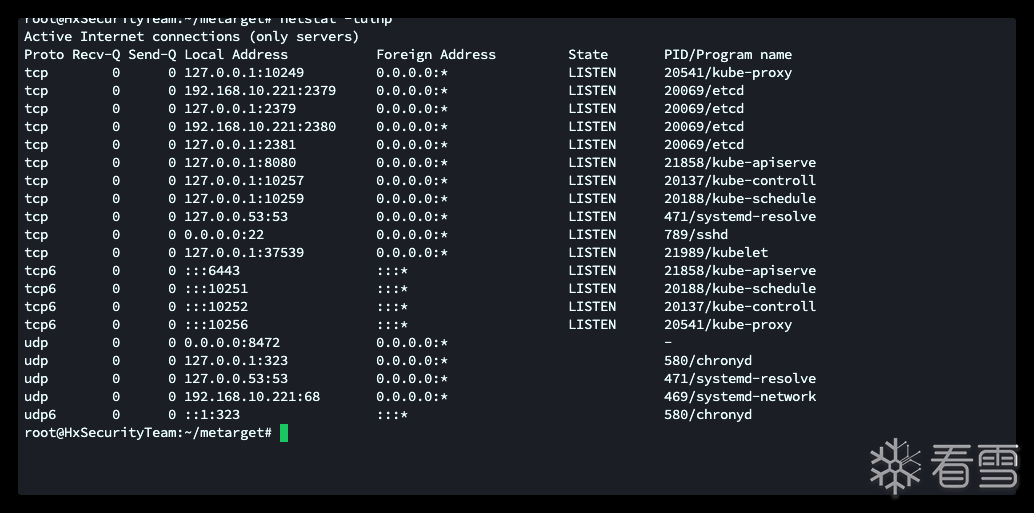Image resolution: width=1034 pixels, height=513 pixels.
Task: Click the Proto column header
Action: click(44, 54)
